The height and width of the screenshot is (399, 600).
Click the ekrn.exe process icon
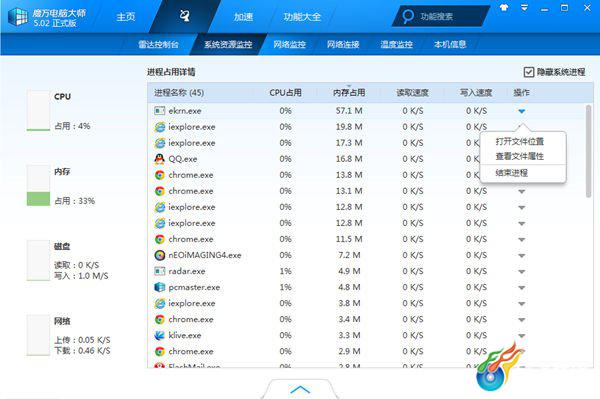pyautogui.click(x=159, y=111)
